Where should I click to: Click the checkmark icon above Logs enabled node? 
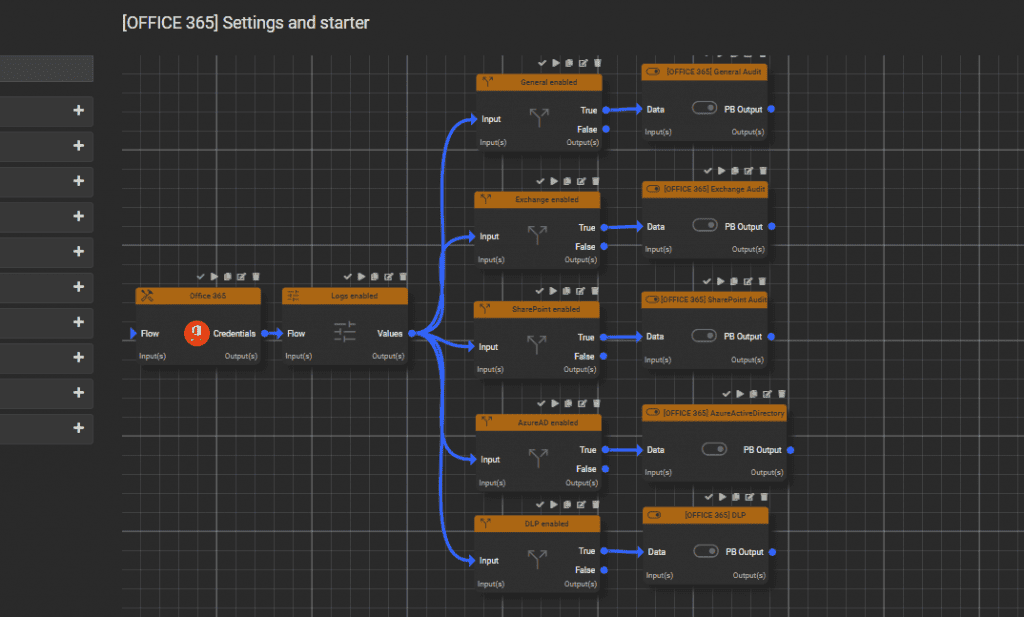[x=347, y=277]
